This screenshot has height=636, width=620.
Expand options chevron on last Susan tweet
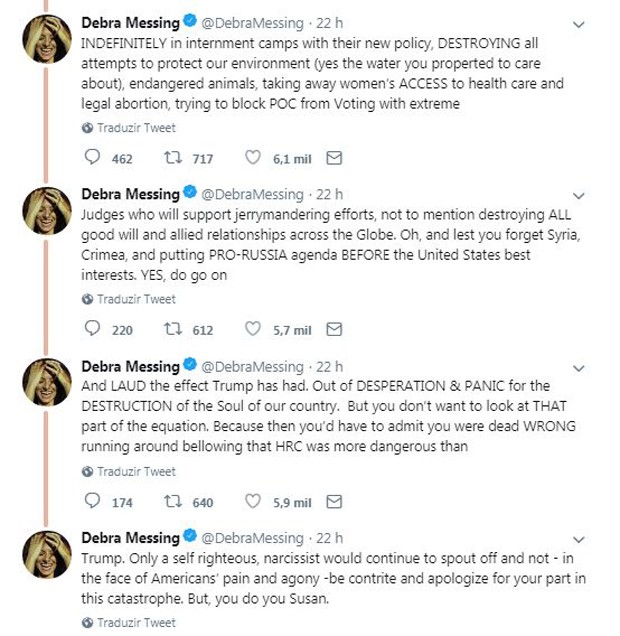(579, 540)
